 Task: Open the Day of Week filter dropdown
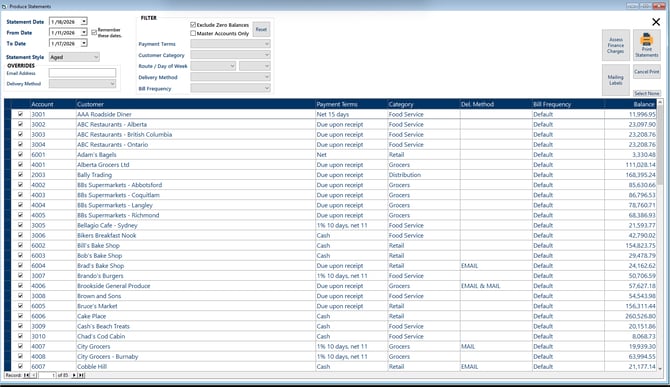[x=267, y=66]
